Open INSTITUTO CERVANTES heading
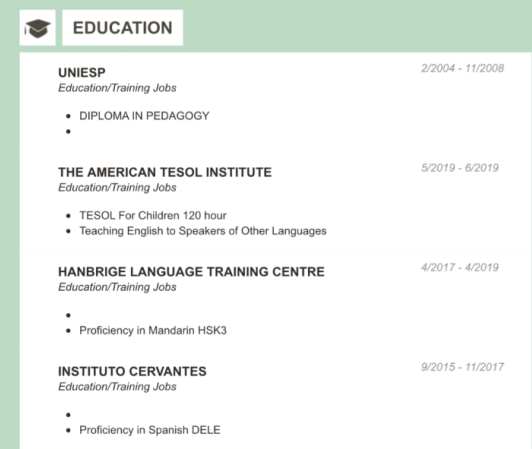This screenshot has width=532, height=449. 132,372
